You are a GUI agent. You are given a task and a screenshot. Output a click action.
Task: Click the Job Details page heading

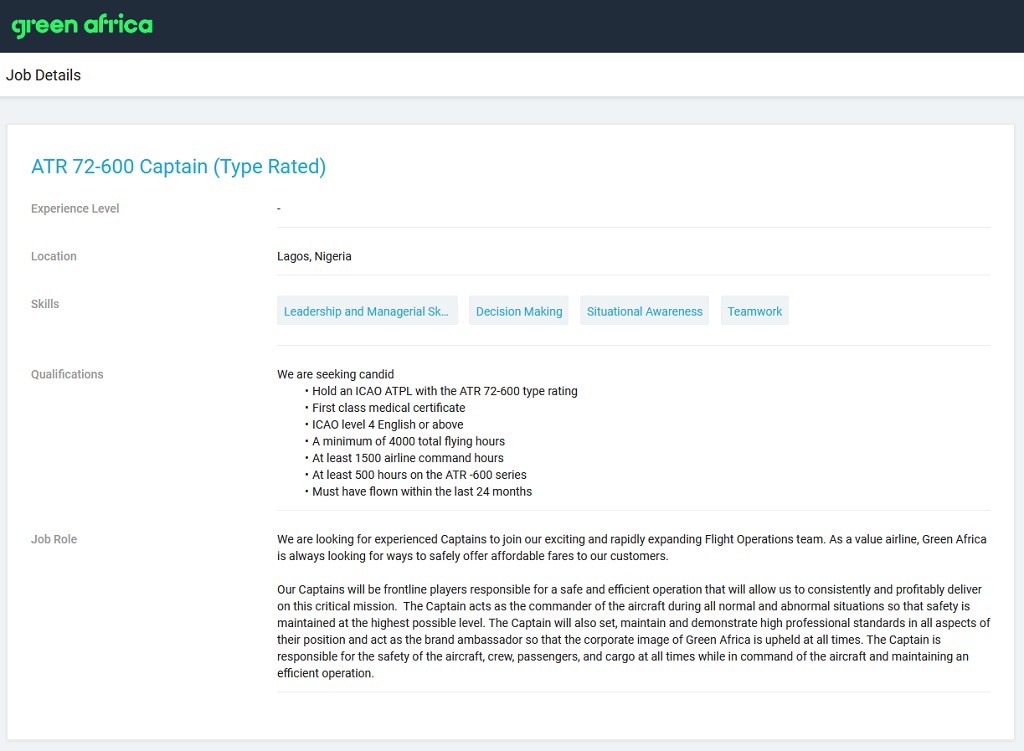tap(43, 75)
